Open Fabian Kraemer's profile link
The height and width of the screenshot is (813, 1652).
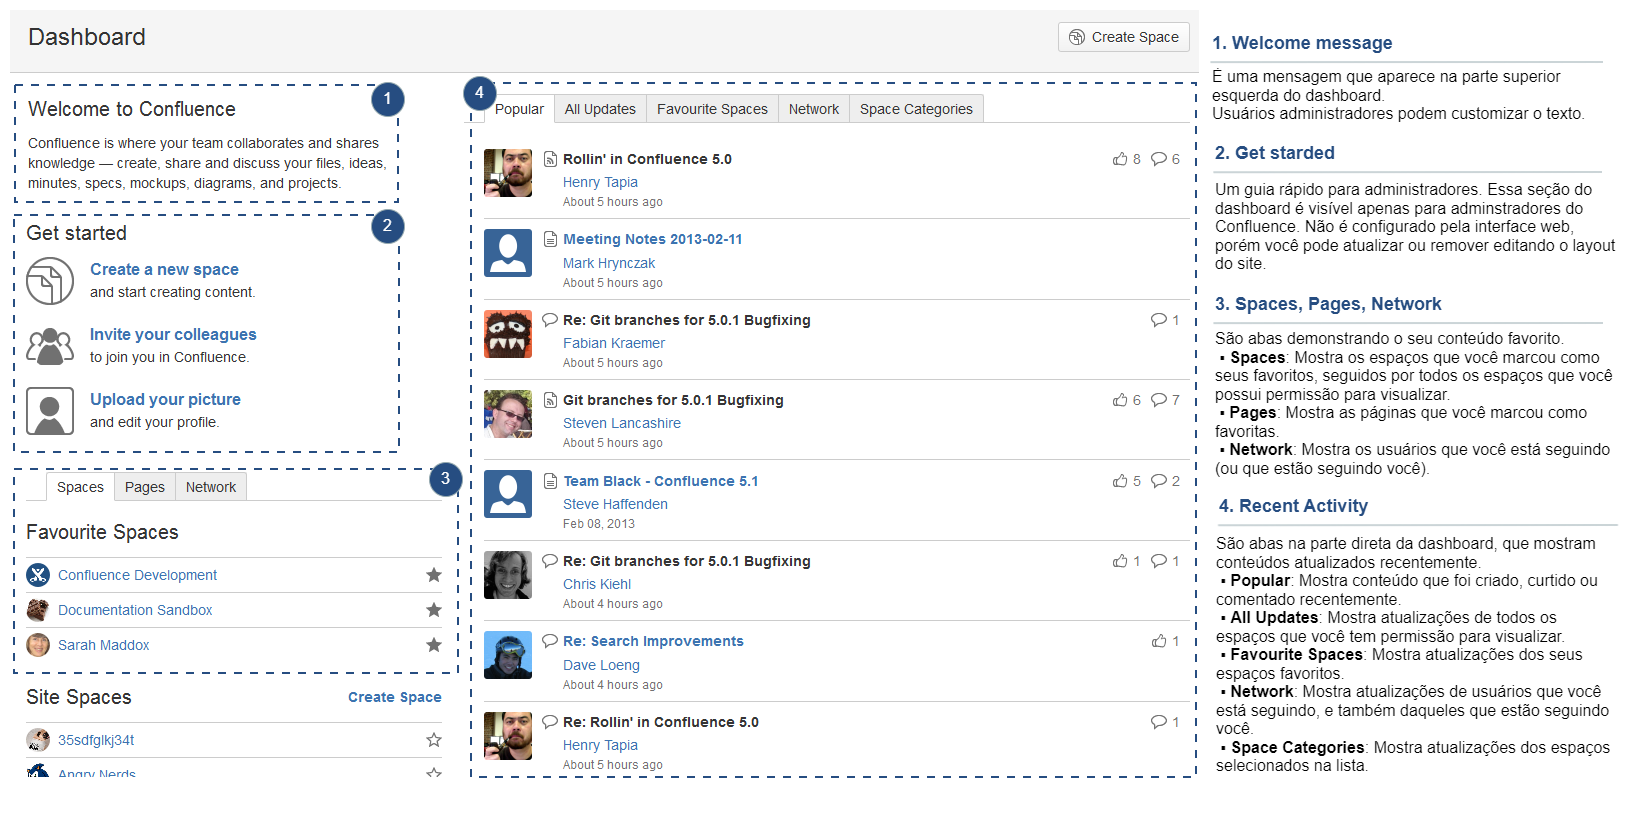click(x=614, y=343)
